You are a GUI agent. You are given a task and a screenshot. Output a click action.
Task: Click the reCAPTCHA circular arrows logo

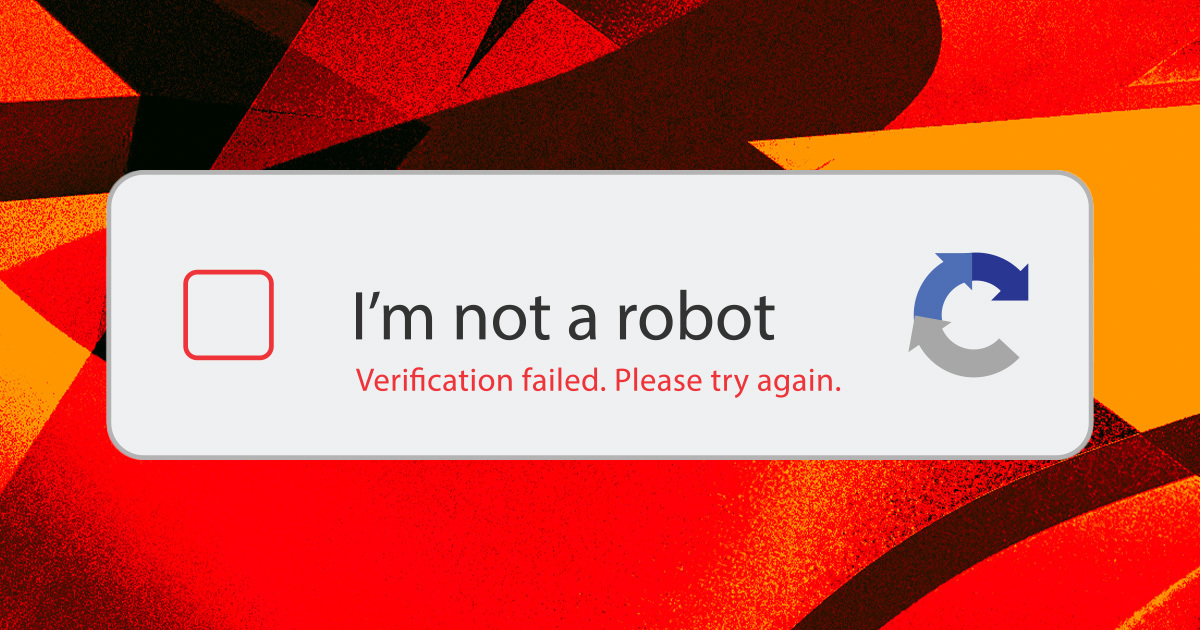point(969,314)
